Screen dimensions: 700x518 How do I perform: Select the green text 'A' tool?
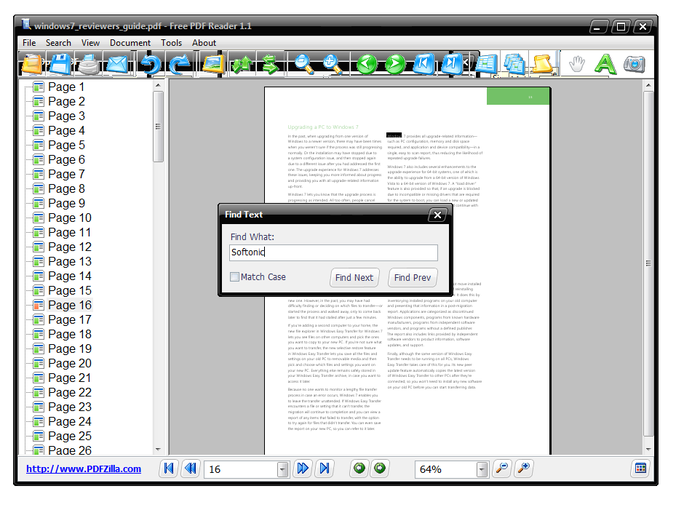click(x=605, y=65)
